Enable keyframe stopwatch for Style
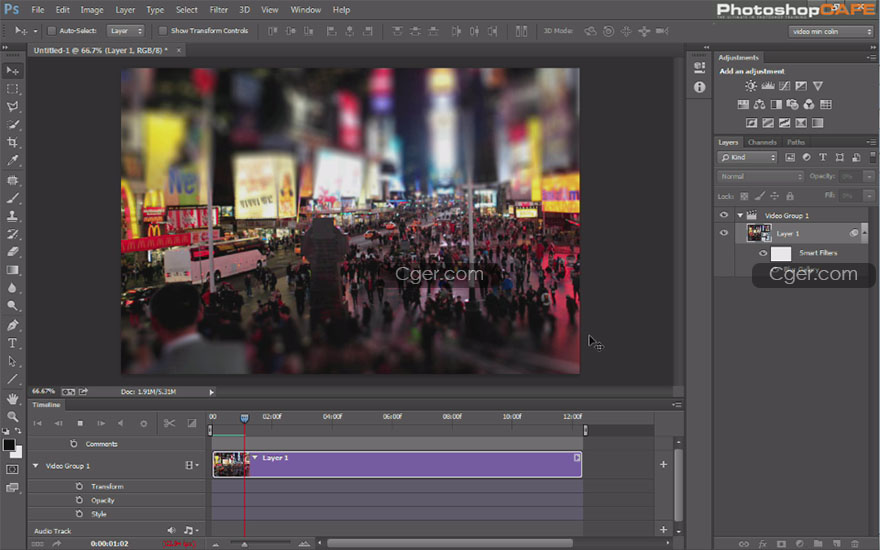This screenshot has width=880, height=550. coord(79,514)
